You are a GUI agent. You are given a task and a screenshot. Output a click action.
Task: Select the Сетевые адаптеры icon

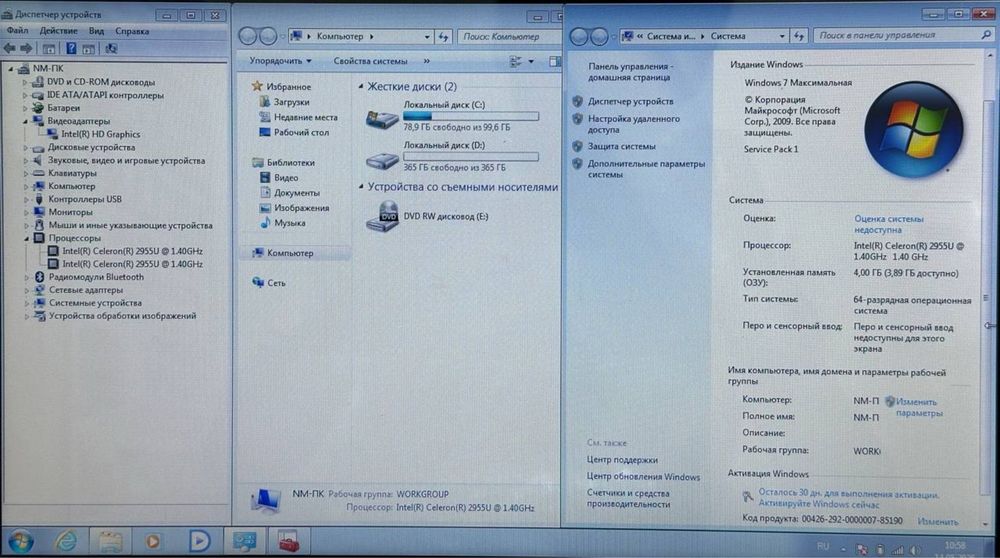pyautogui.click(x=39, y=290)
